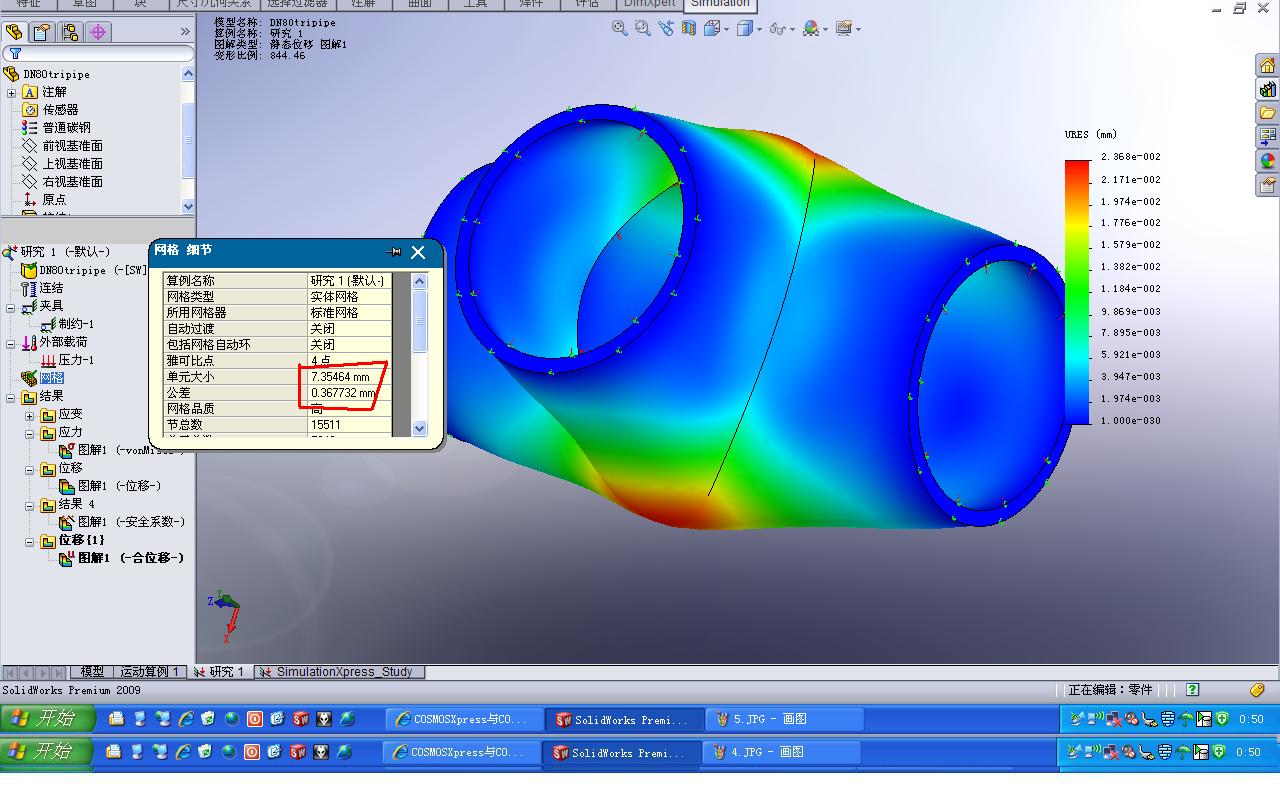Select the 网格 mesh tree item
This screenshot has width=1280, height=800.
52,378
